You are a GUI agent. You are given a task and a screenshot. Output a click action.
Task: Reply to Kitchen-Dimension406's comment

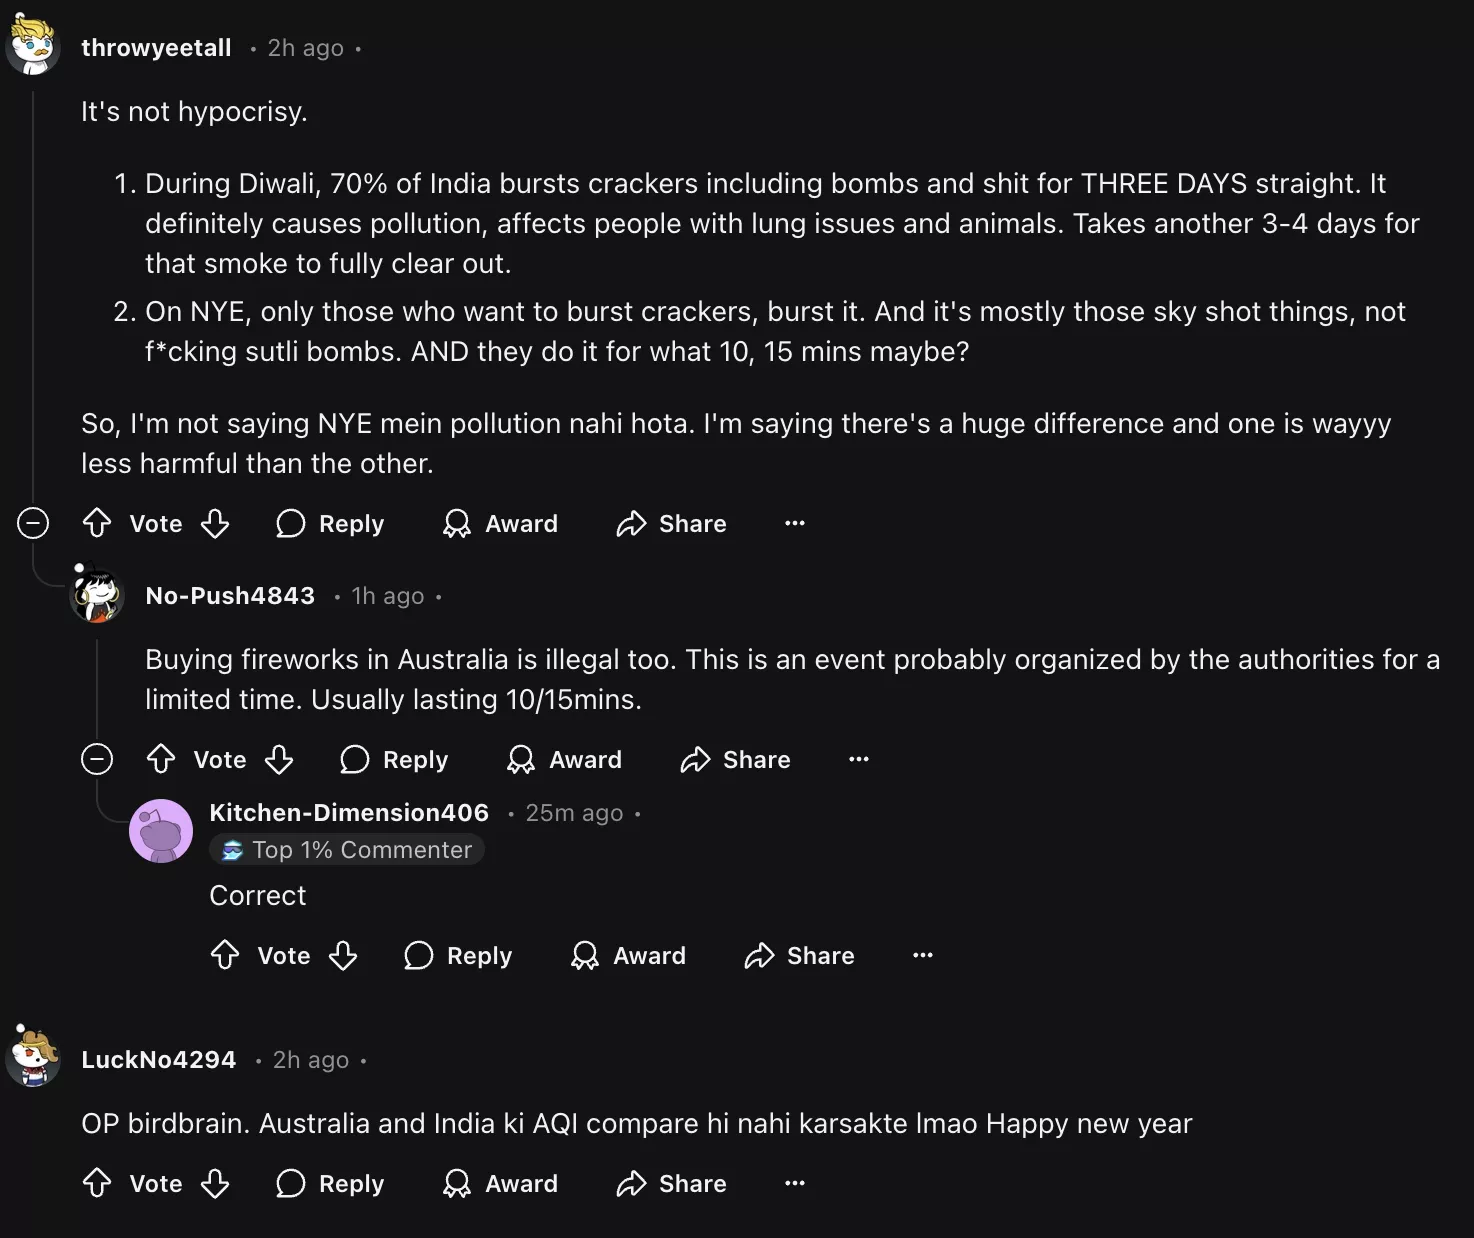coord(458,955)
